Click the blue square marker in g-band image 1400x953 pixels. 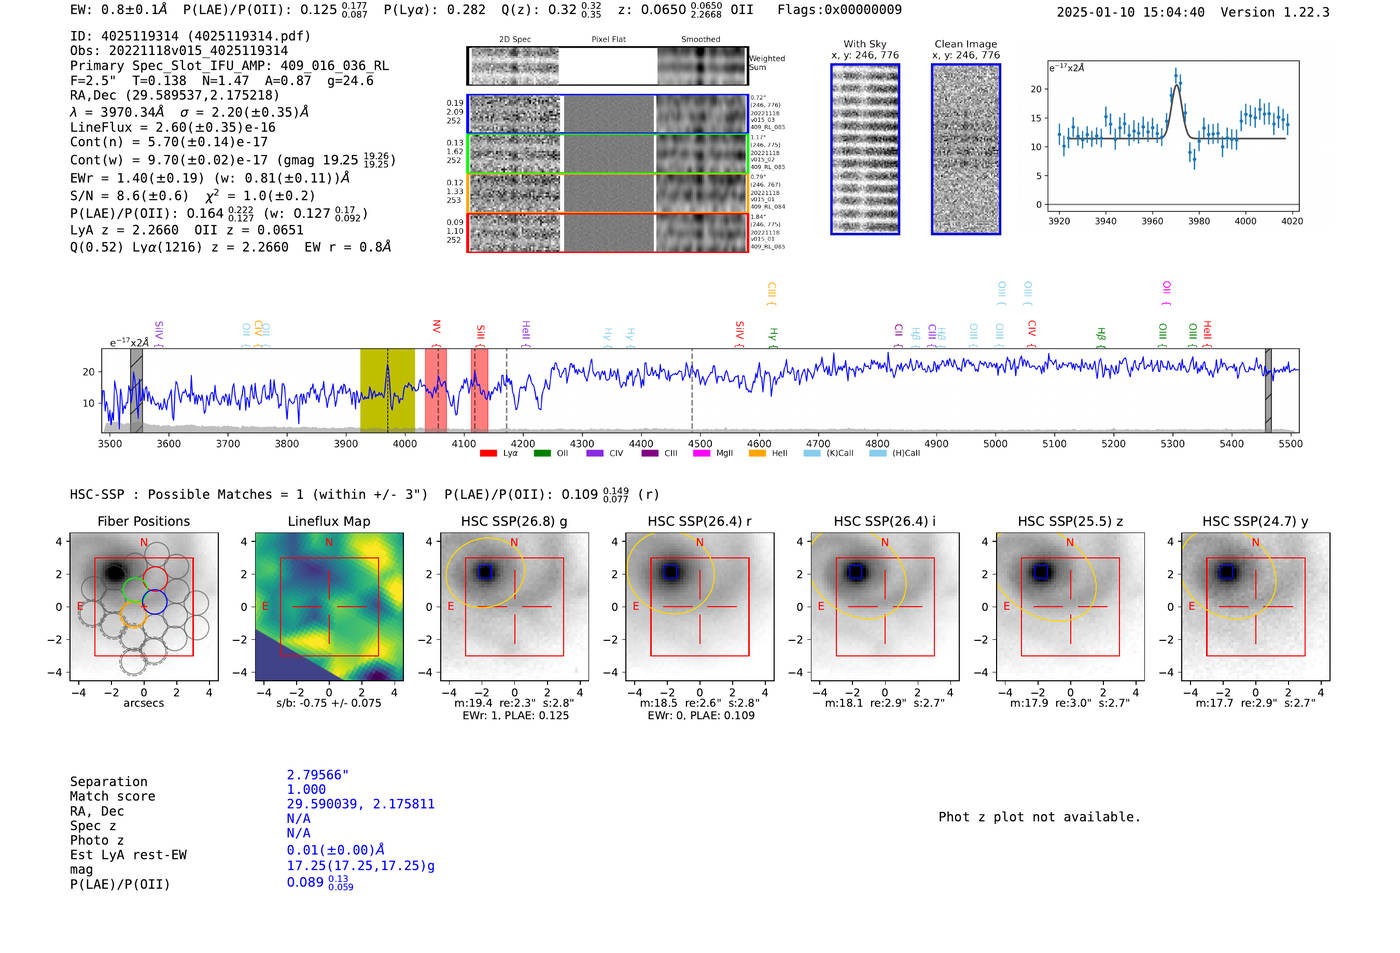[x=485, y=572]
